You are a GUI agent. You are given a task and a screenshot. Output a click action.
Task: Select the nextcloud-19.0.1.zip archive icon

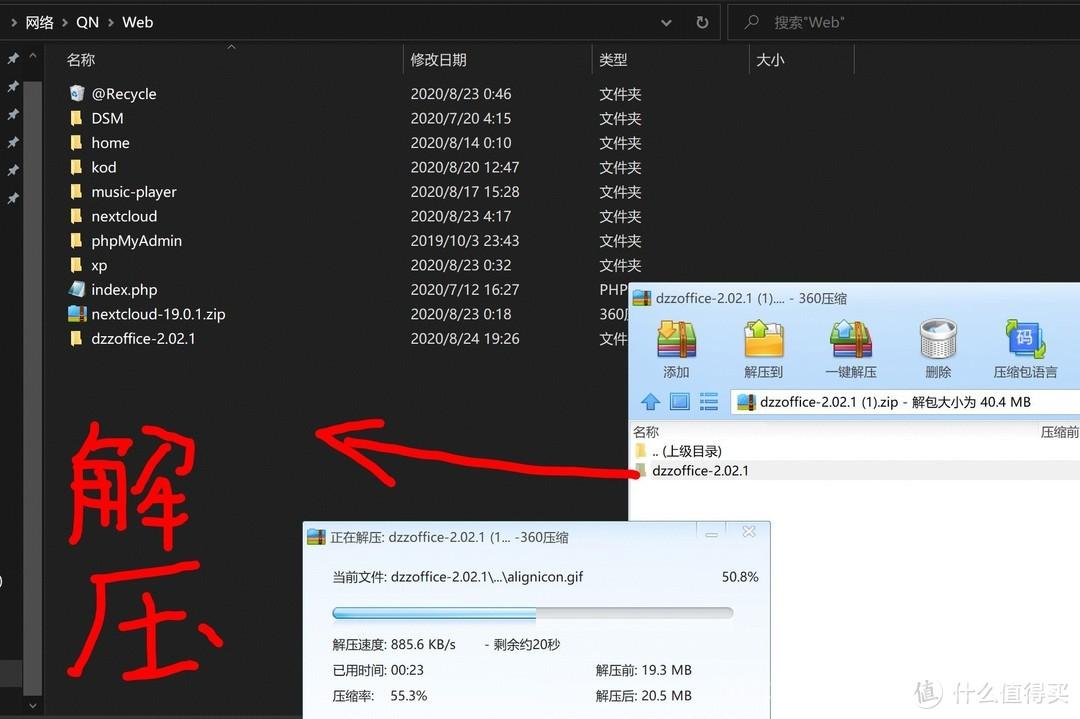click(x=77, y=314)
